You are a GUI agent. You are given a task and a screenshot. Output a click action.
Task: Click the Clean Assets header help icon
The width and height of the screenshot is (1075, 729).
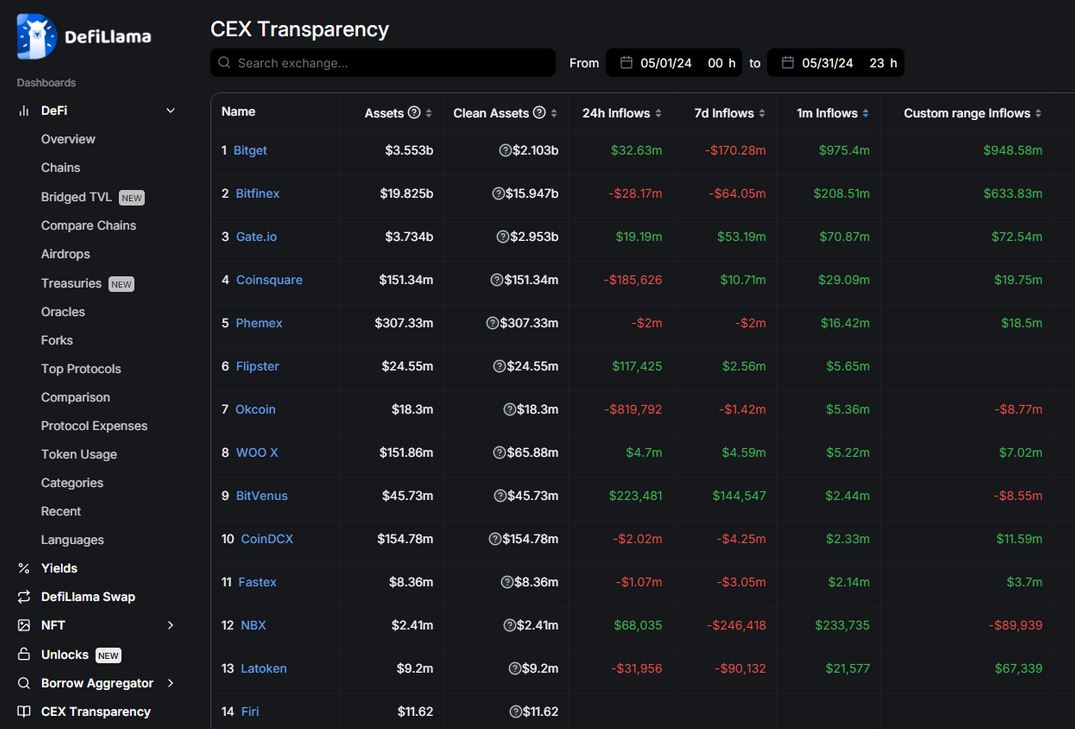(x=540, y=112)
